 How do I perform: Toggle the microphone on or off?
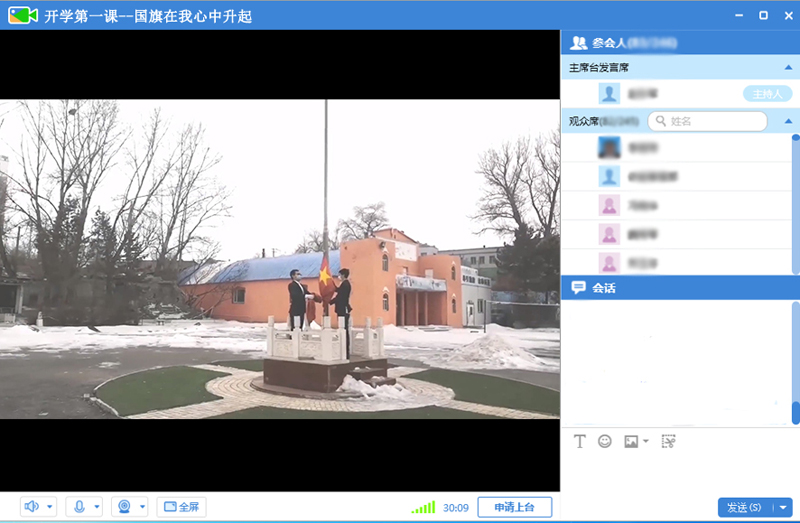79,507
